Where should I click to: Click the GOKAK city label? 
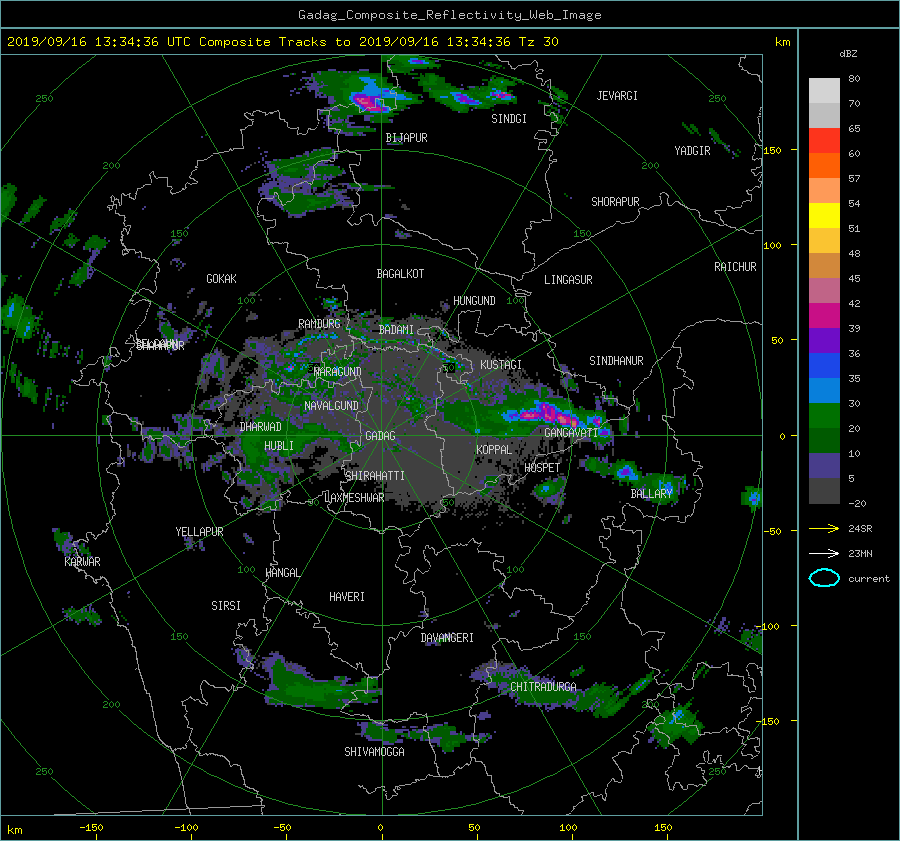click(222, 279)
